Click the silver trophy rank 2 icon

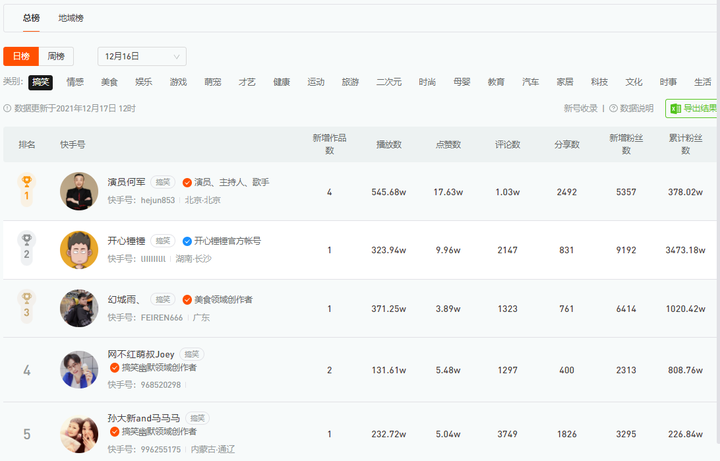27,247
